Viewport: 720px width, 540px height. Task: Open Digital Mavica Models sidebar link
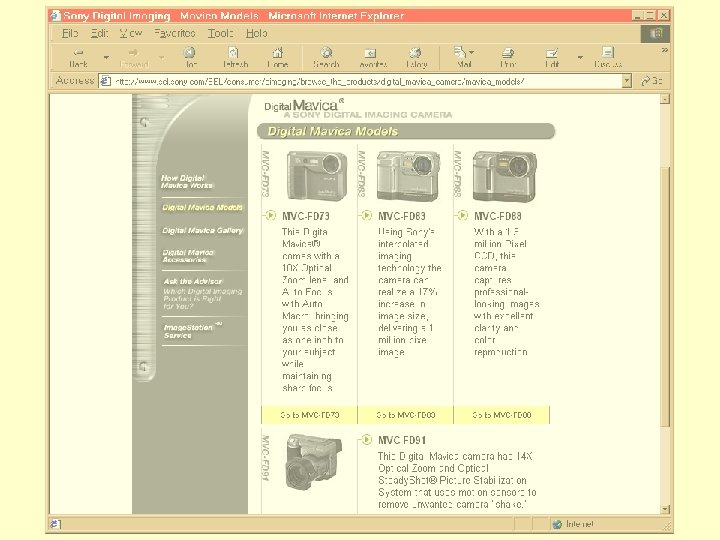202,208
